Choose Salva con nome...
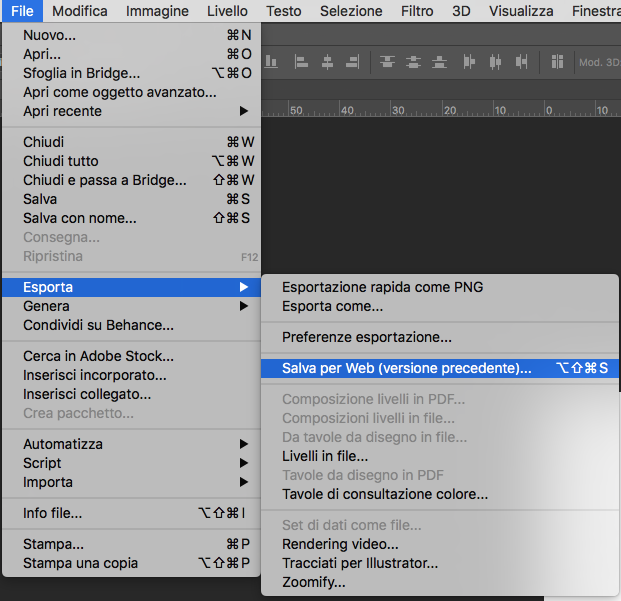 [x=131, y=218]
